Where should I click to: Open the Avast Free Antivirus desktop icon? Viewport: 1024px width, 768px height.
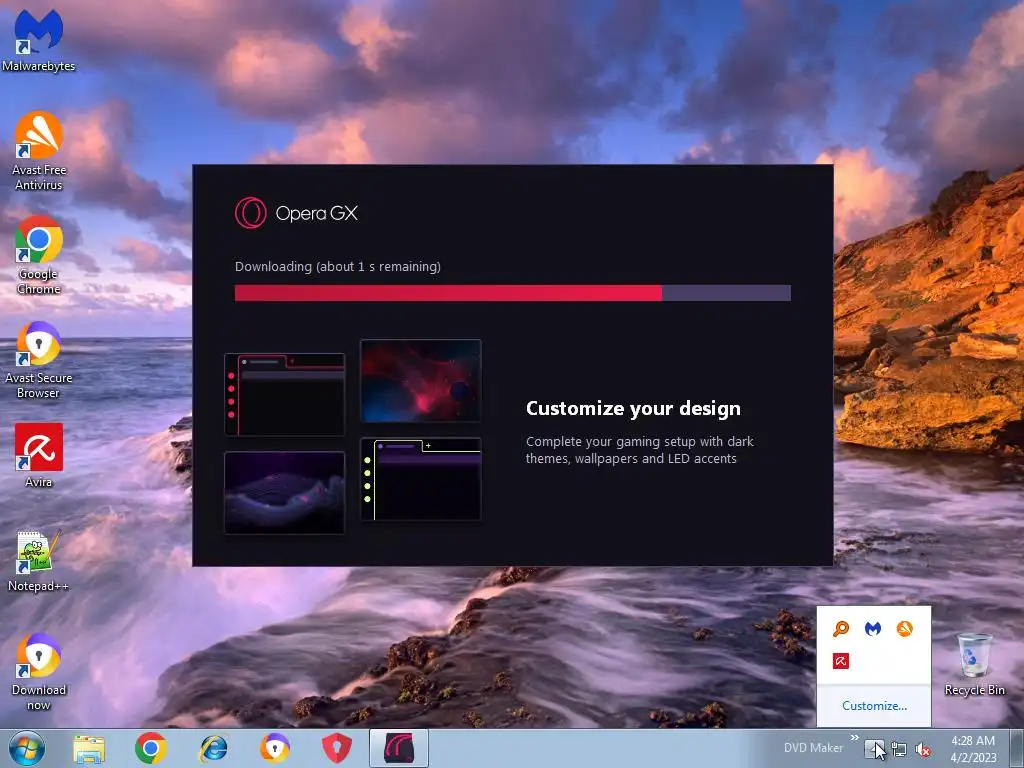(39, 150)
